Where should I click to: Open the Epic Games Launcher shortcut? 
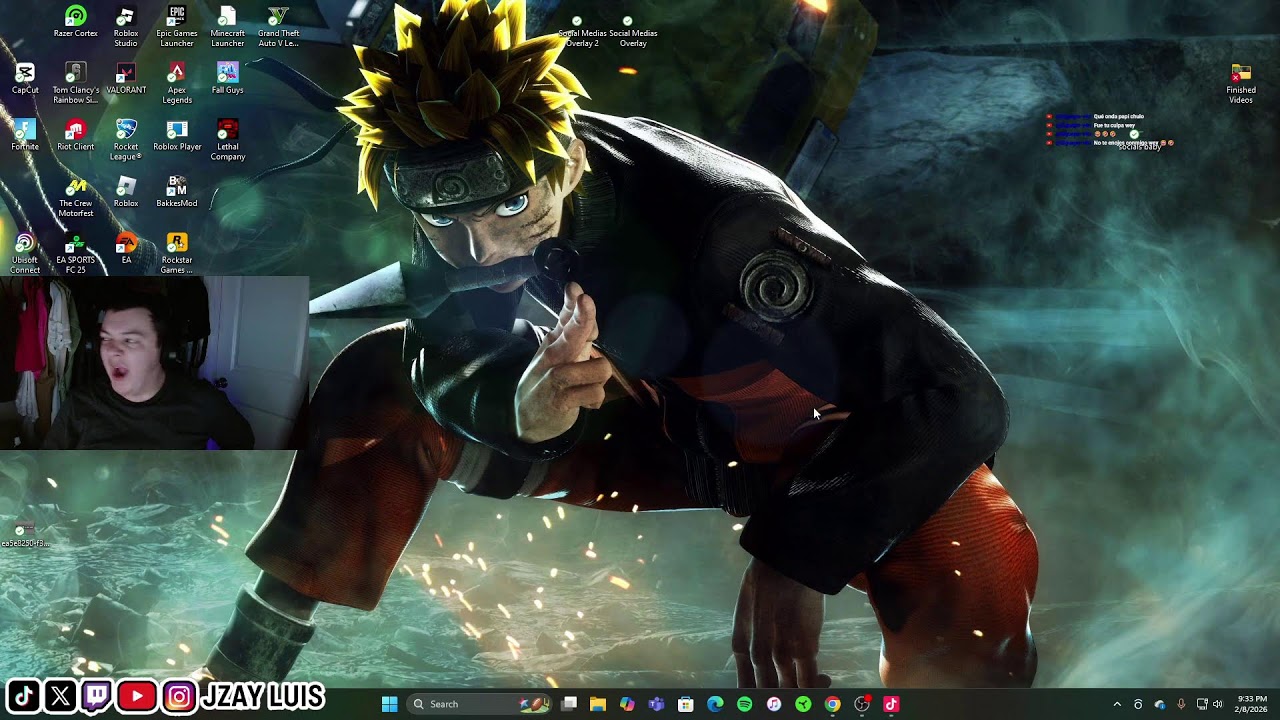click(x=177, y=27)
